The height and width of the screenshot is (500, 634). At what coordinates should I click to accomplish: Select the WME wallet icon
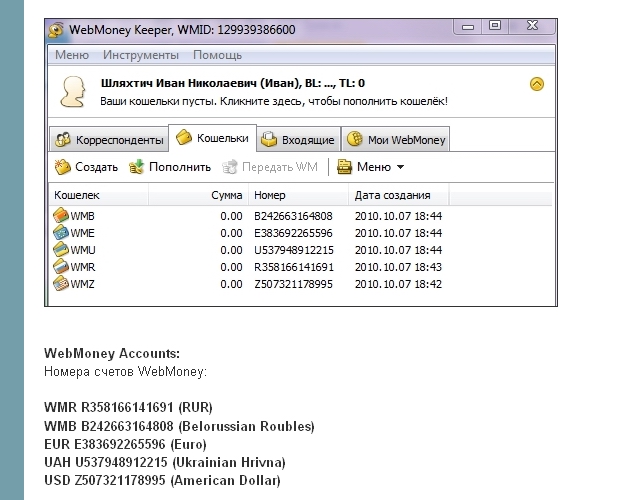pos(60,232)
